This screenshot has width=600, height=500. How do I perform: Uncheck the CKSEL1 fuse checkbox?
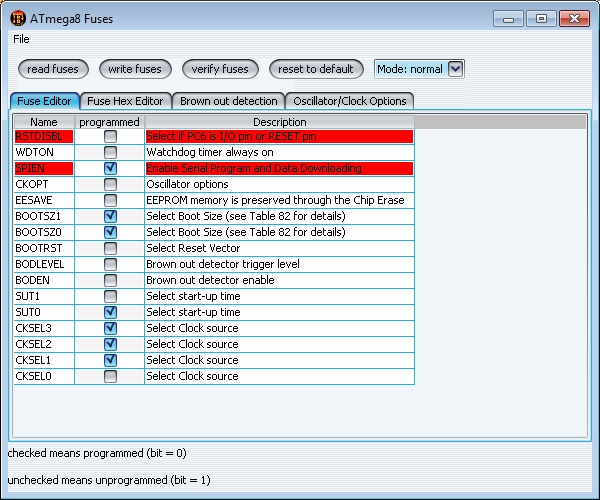point(110,360)
